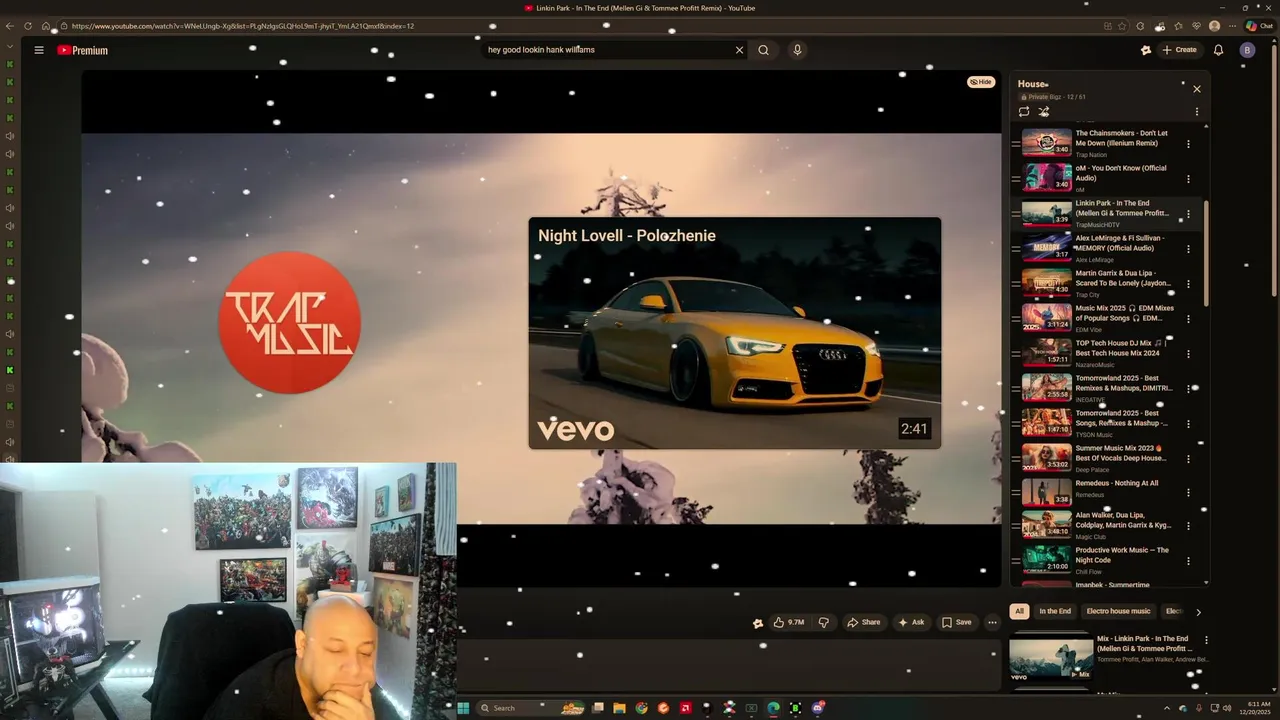Open options for The Chainsmokers video
Screen dimensions: 1280x720
[x=1188, y=144]
